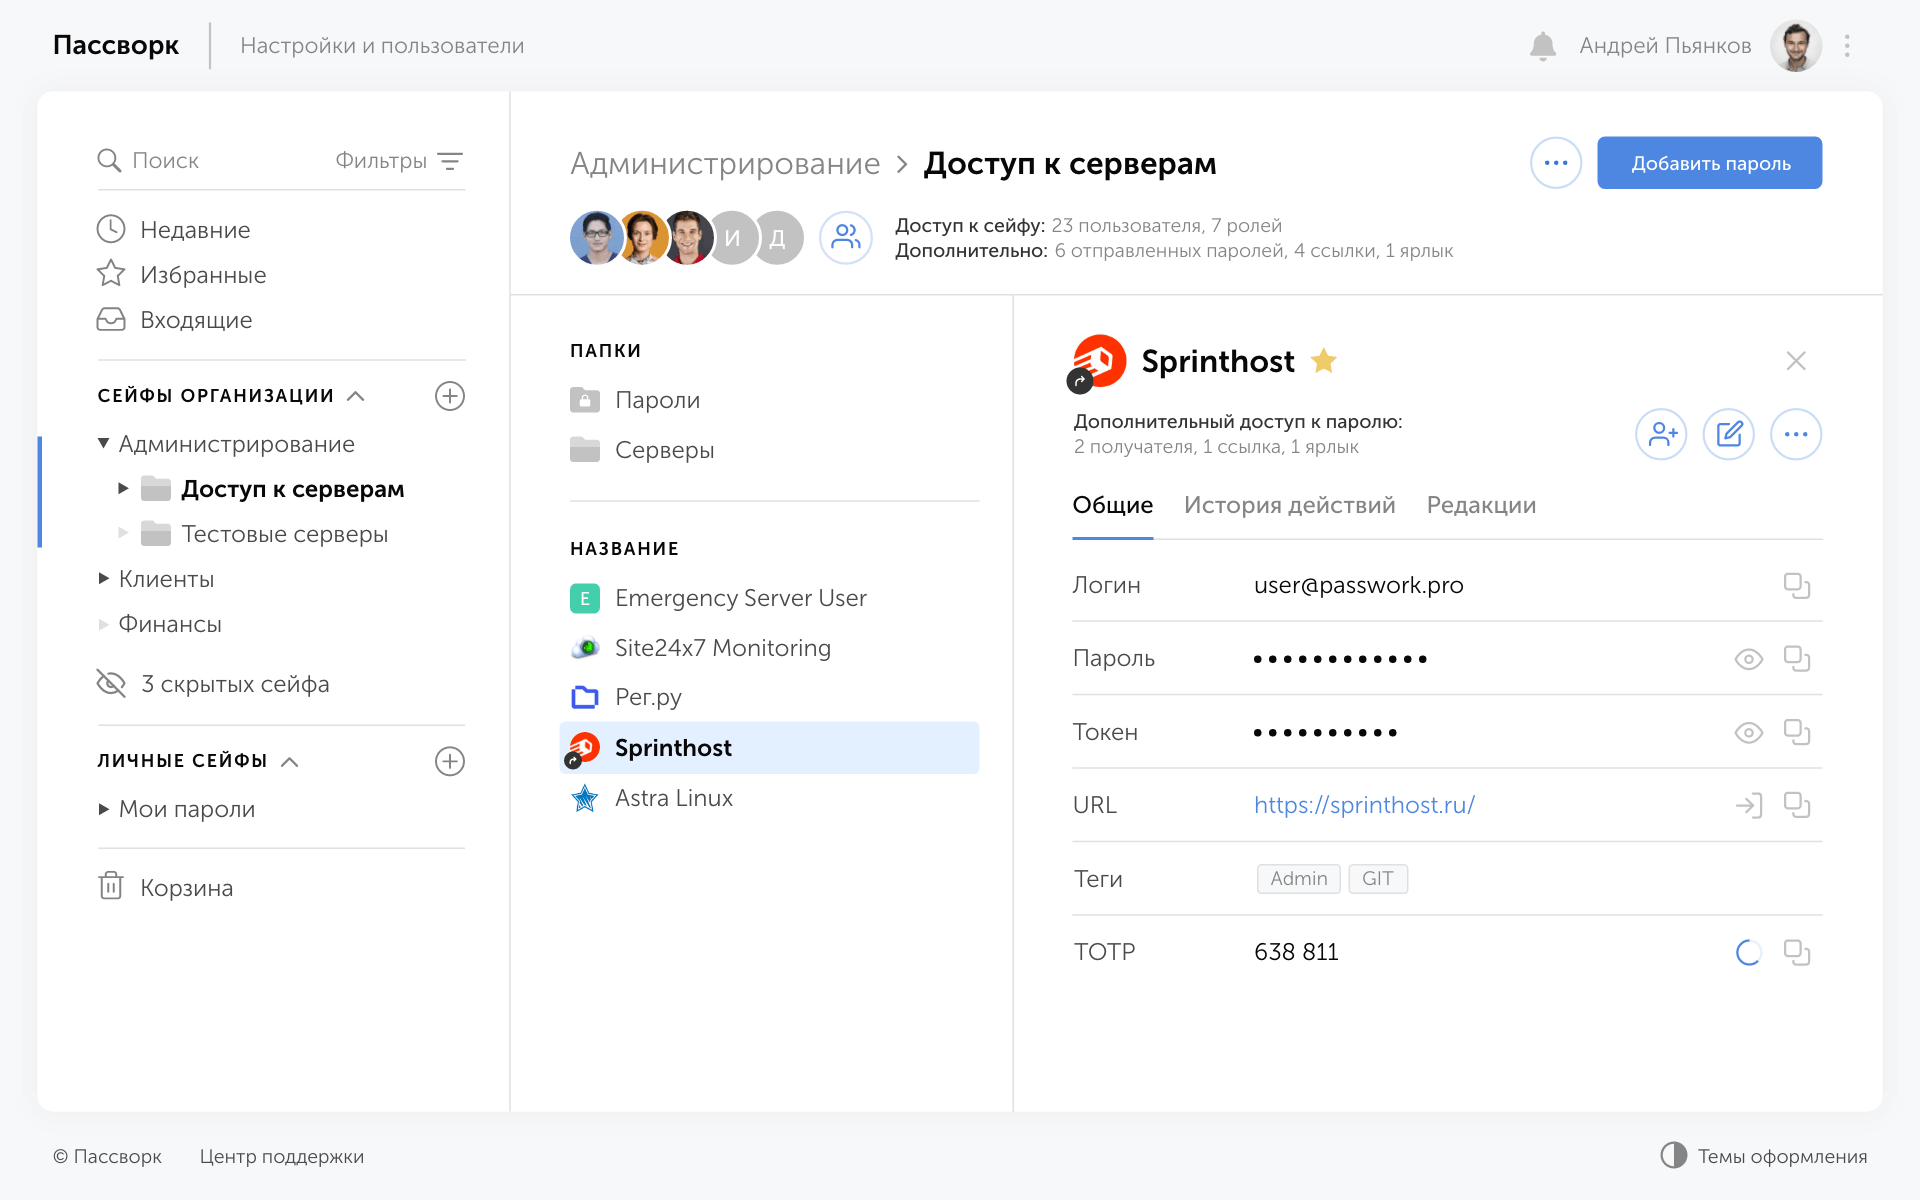The width and height of the screenshot is (1920, 1200).
Task: Open the Пароли folder
Action: [635, 400]
